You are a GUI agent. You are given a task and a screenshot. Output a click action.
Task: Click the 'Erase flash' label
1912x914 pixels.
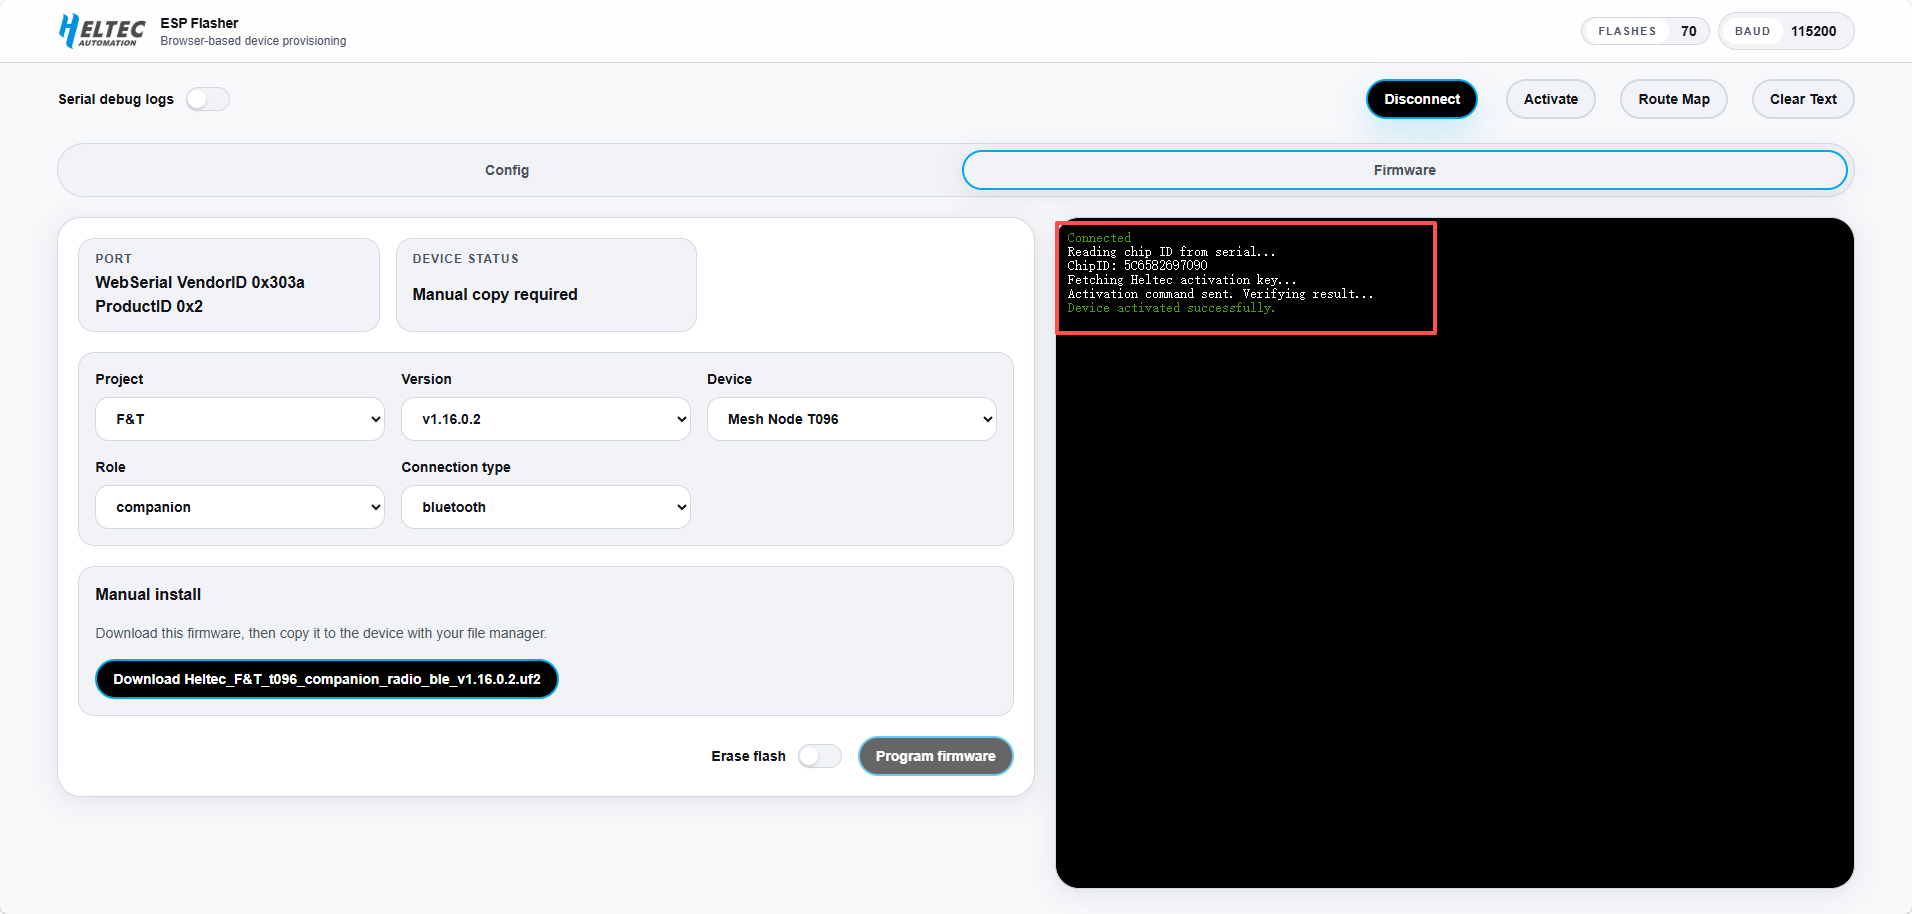click(748, 756)
